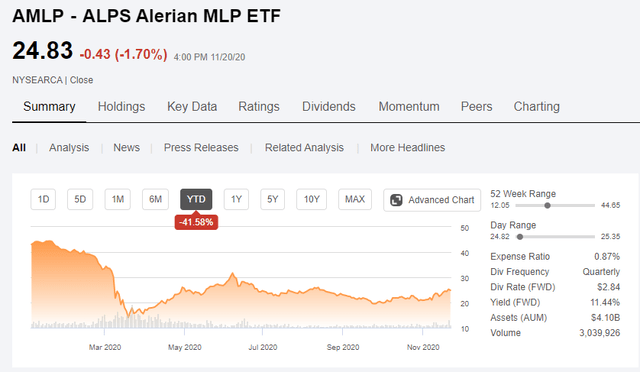Go to the Key Data tab
This screenshot has width=640, height=372.
click(192, 107)
